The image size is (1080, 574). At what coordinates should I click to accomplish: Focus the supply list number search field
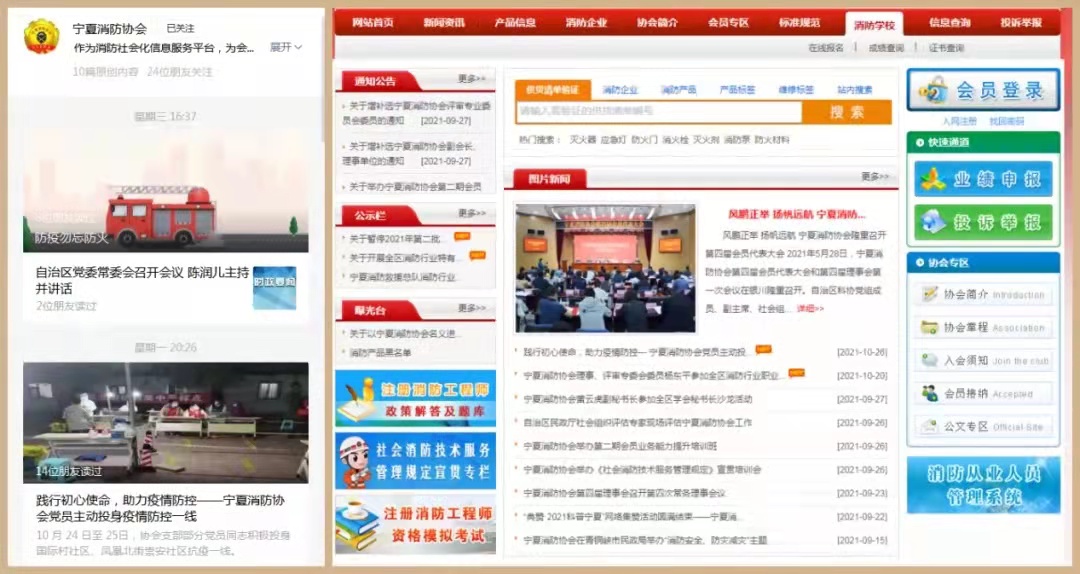[x=659, y=112]
